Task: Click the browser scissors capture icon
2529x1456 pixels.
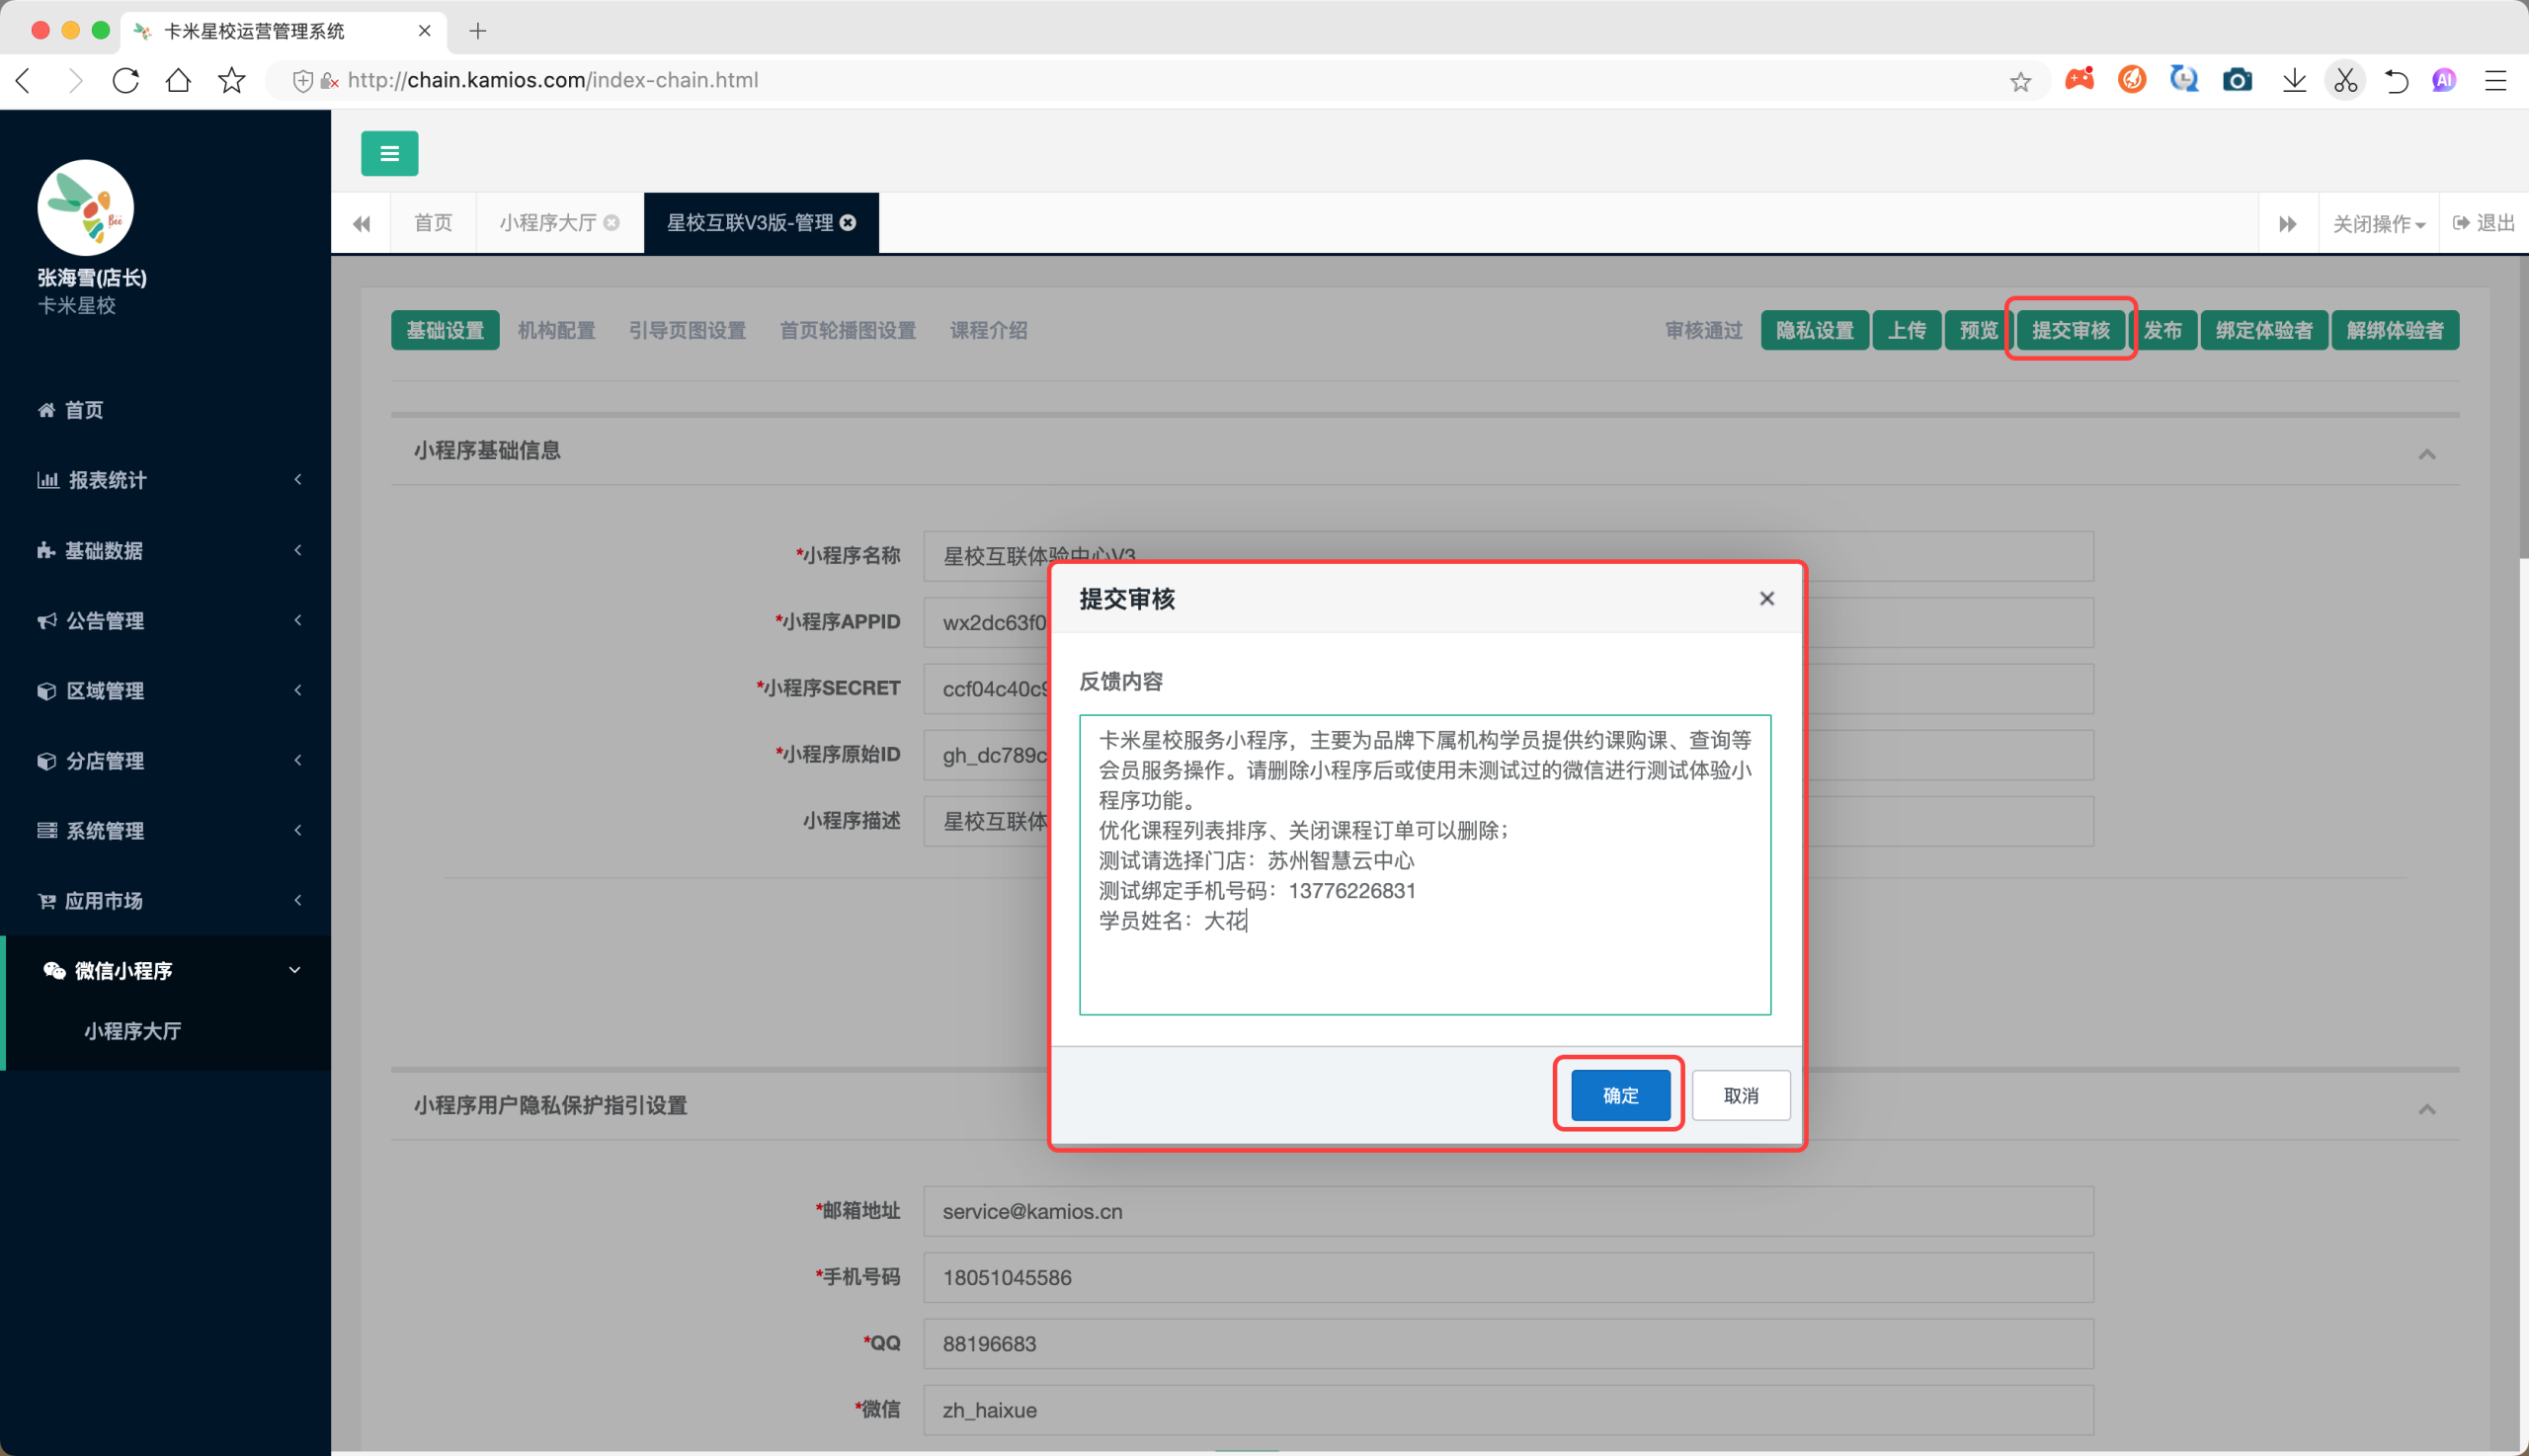Action: pos(2345,80)
